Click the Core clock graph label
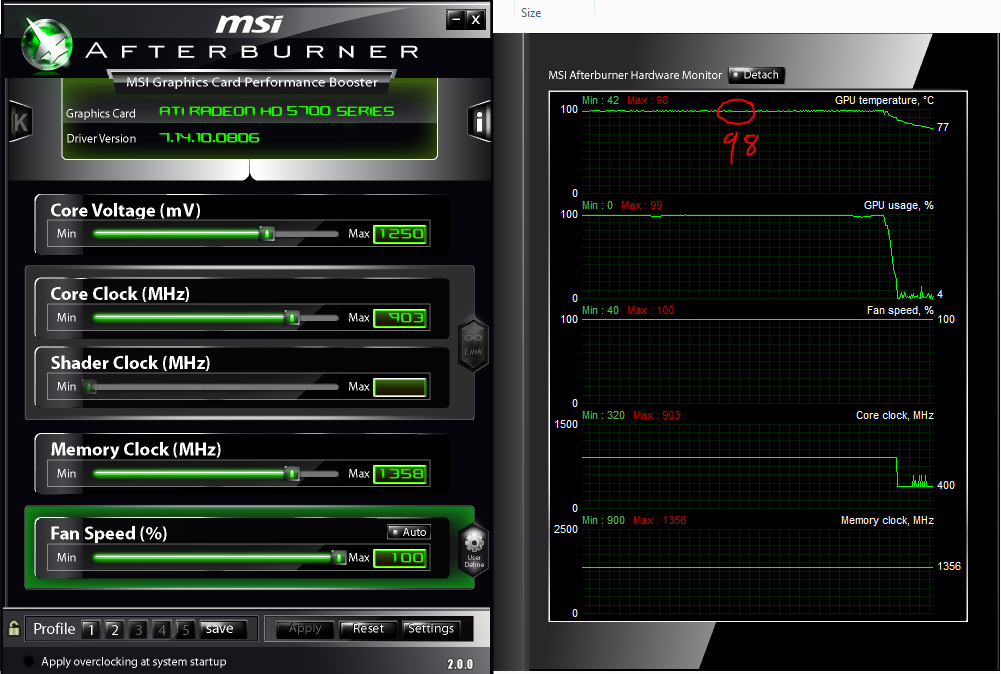This screenshot has height=674, width=1001. (894, 416)
